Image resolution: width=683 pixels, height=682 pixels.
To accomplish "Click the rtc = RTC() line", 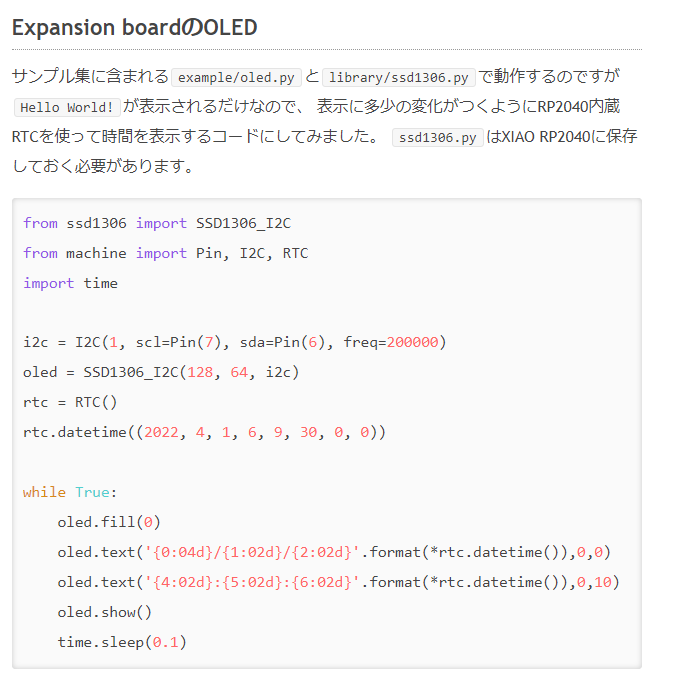I will 70,402.
